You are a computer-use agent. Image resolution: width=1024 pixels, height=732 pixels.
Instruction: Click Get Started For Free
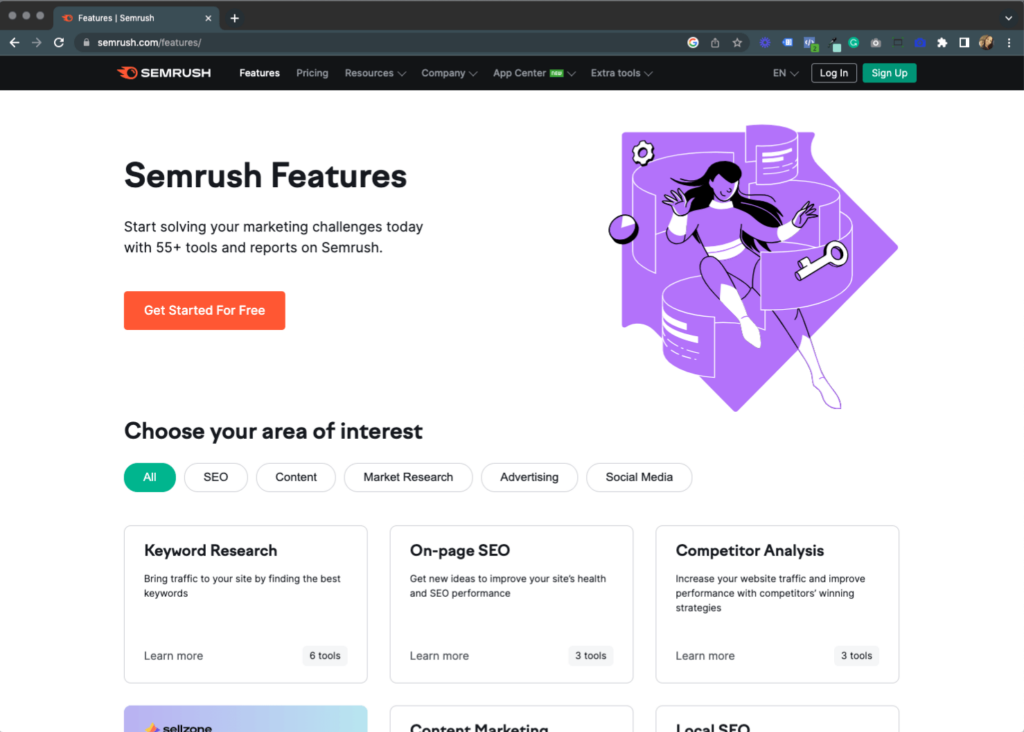204,310
